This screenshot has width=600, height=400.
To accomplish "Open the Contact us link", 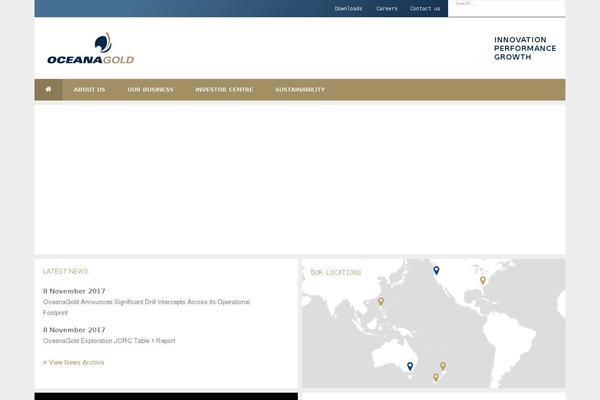I will [425, 8].
